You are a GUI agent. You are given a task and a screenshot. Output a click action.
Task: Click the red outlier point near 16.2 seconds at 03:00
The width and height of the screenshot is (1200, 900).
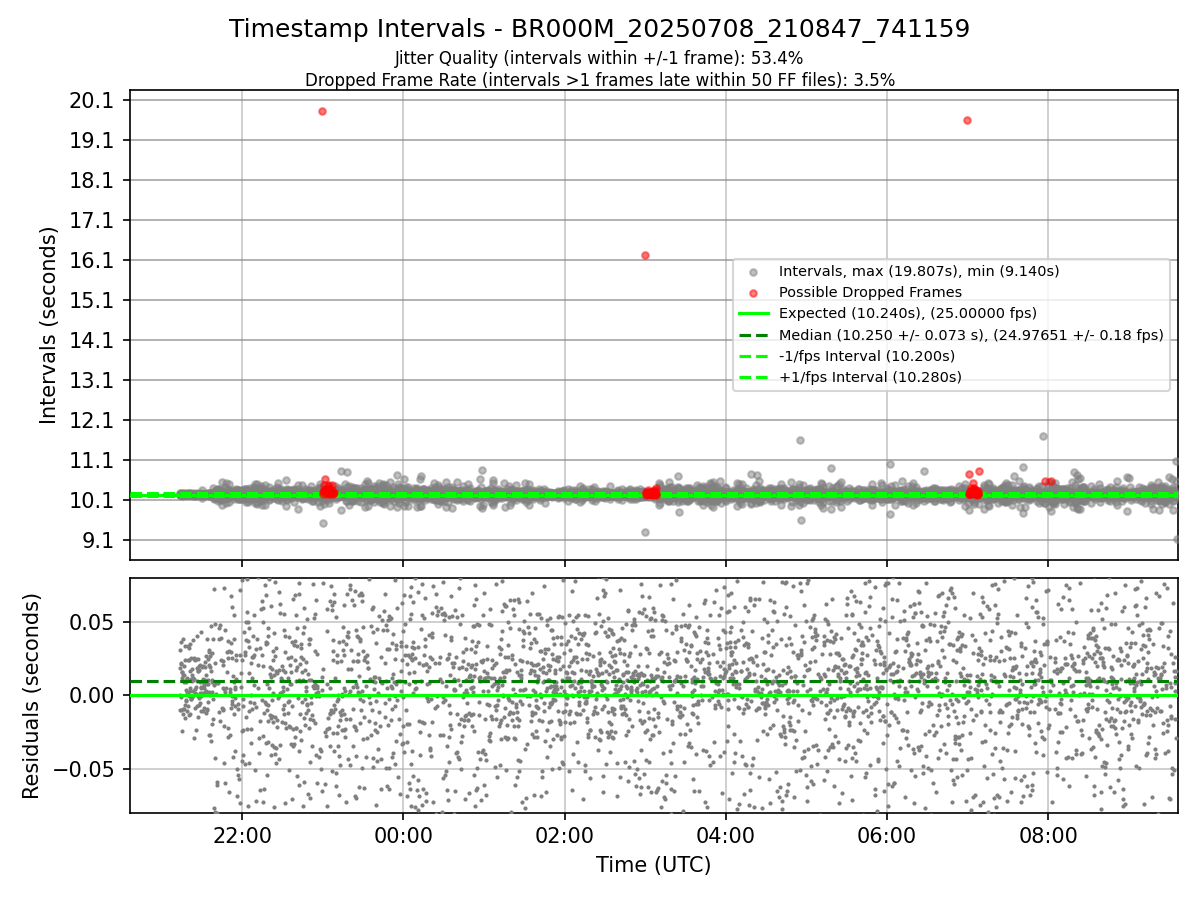pyautogui.click(x=645, y=255)
